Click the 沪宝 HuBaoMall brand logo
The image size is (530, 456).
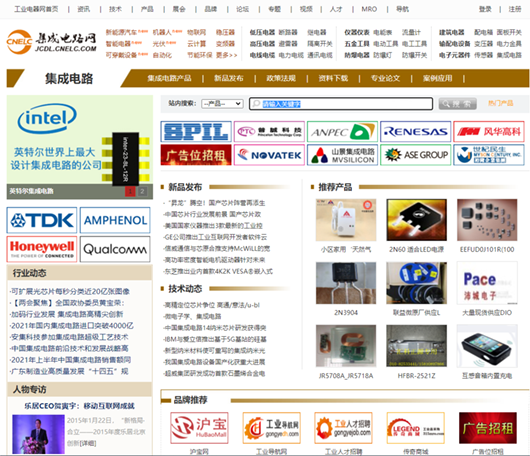(199, 428)
